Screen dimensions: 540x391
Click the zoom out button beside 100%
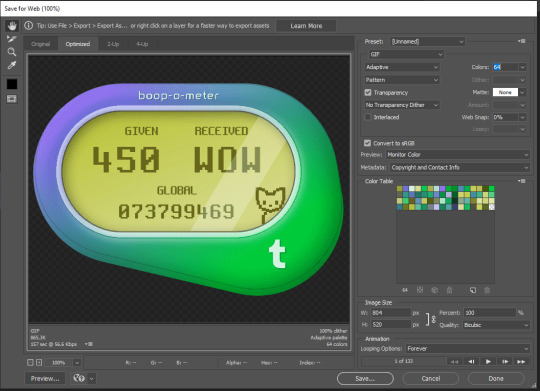coord(30,362)
